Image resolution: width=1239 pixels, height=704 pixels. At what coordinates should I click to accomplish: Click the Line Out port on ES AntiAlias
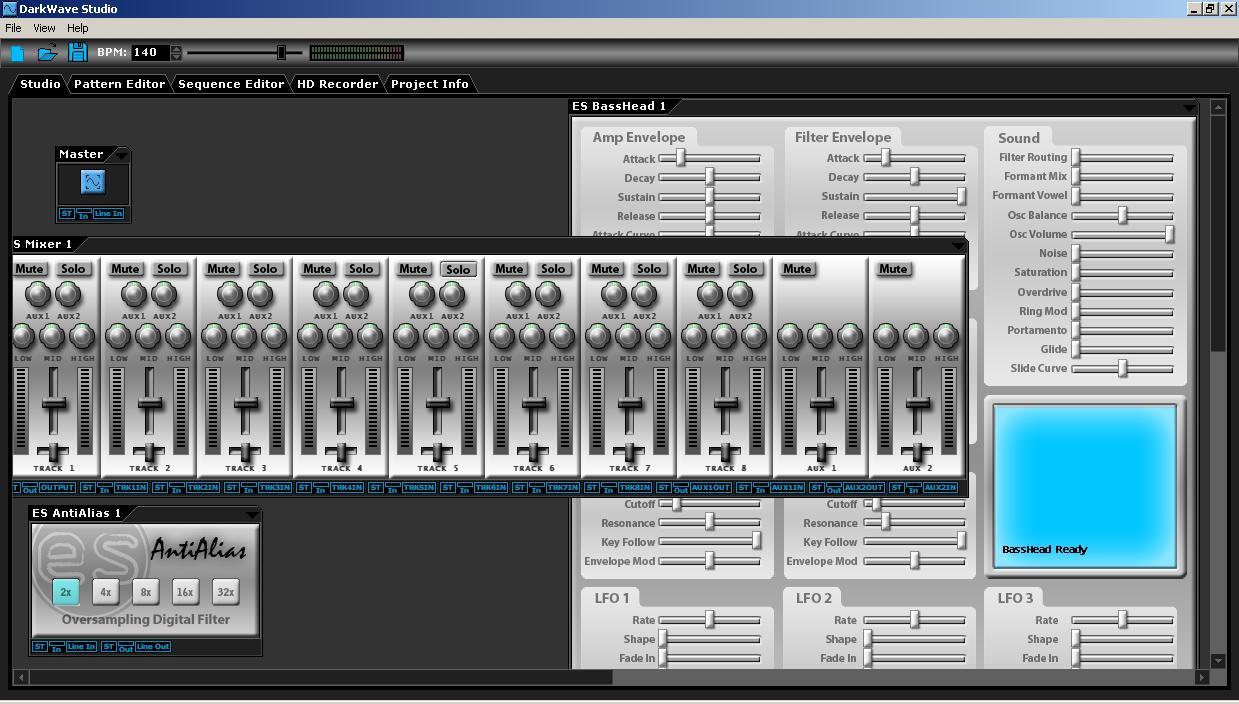tap(152, 646)
